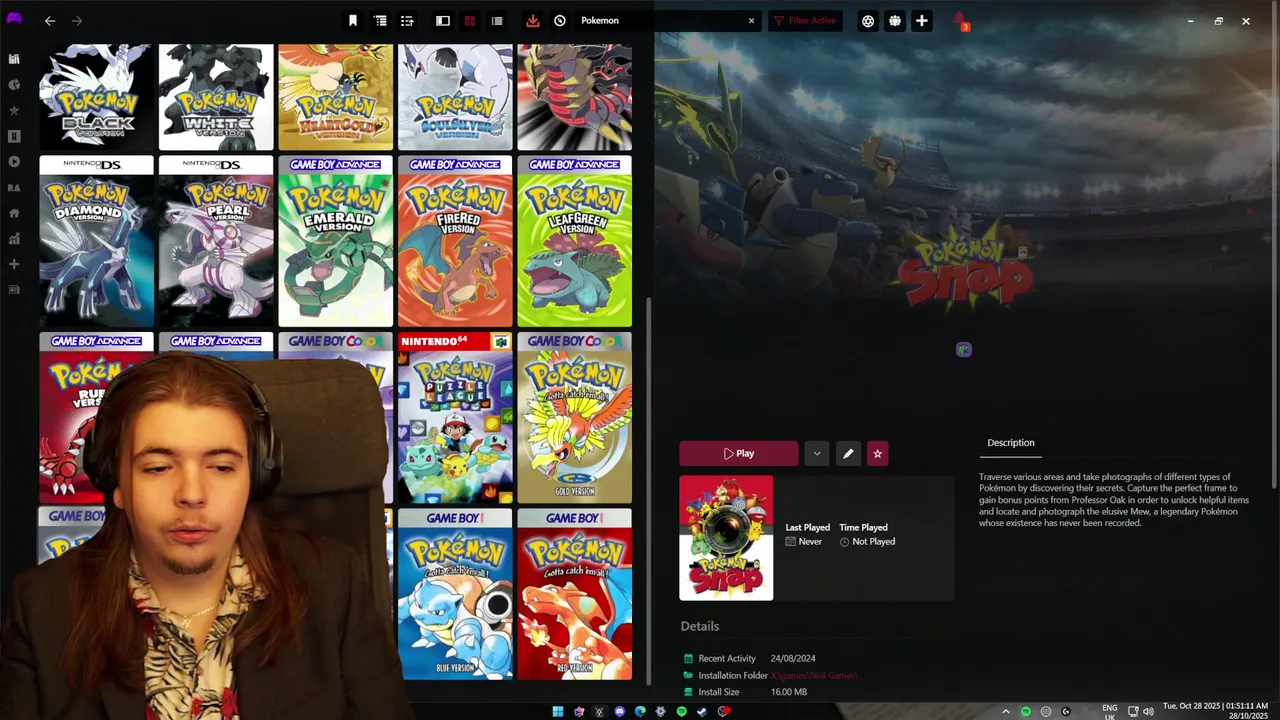1280x720 pixels.
Task: Edit game with pencil icon
Action: pos(848,454)
